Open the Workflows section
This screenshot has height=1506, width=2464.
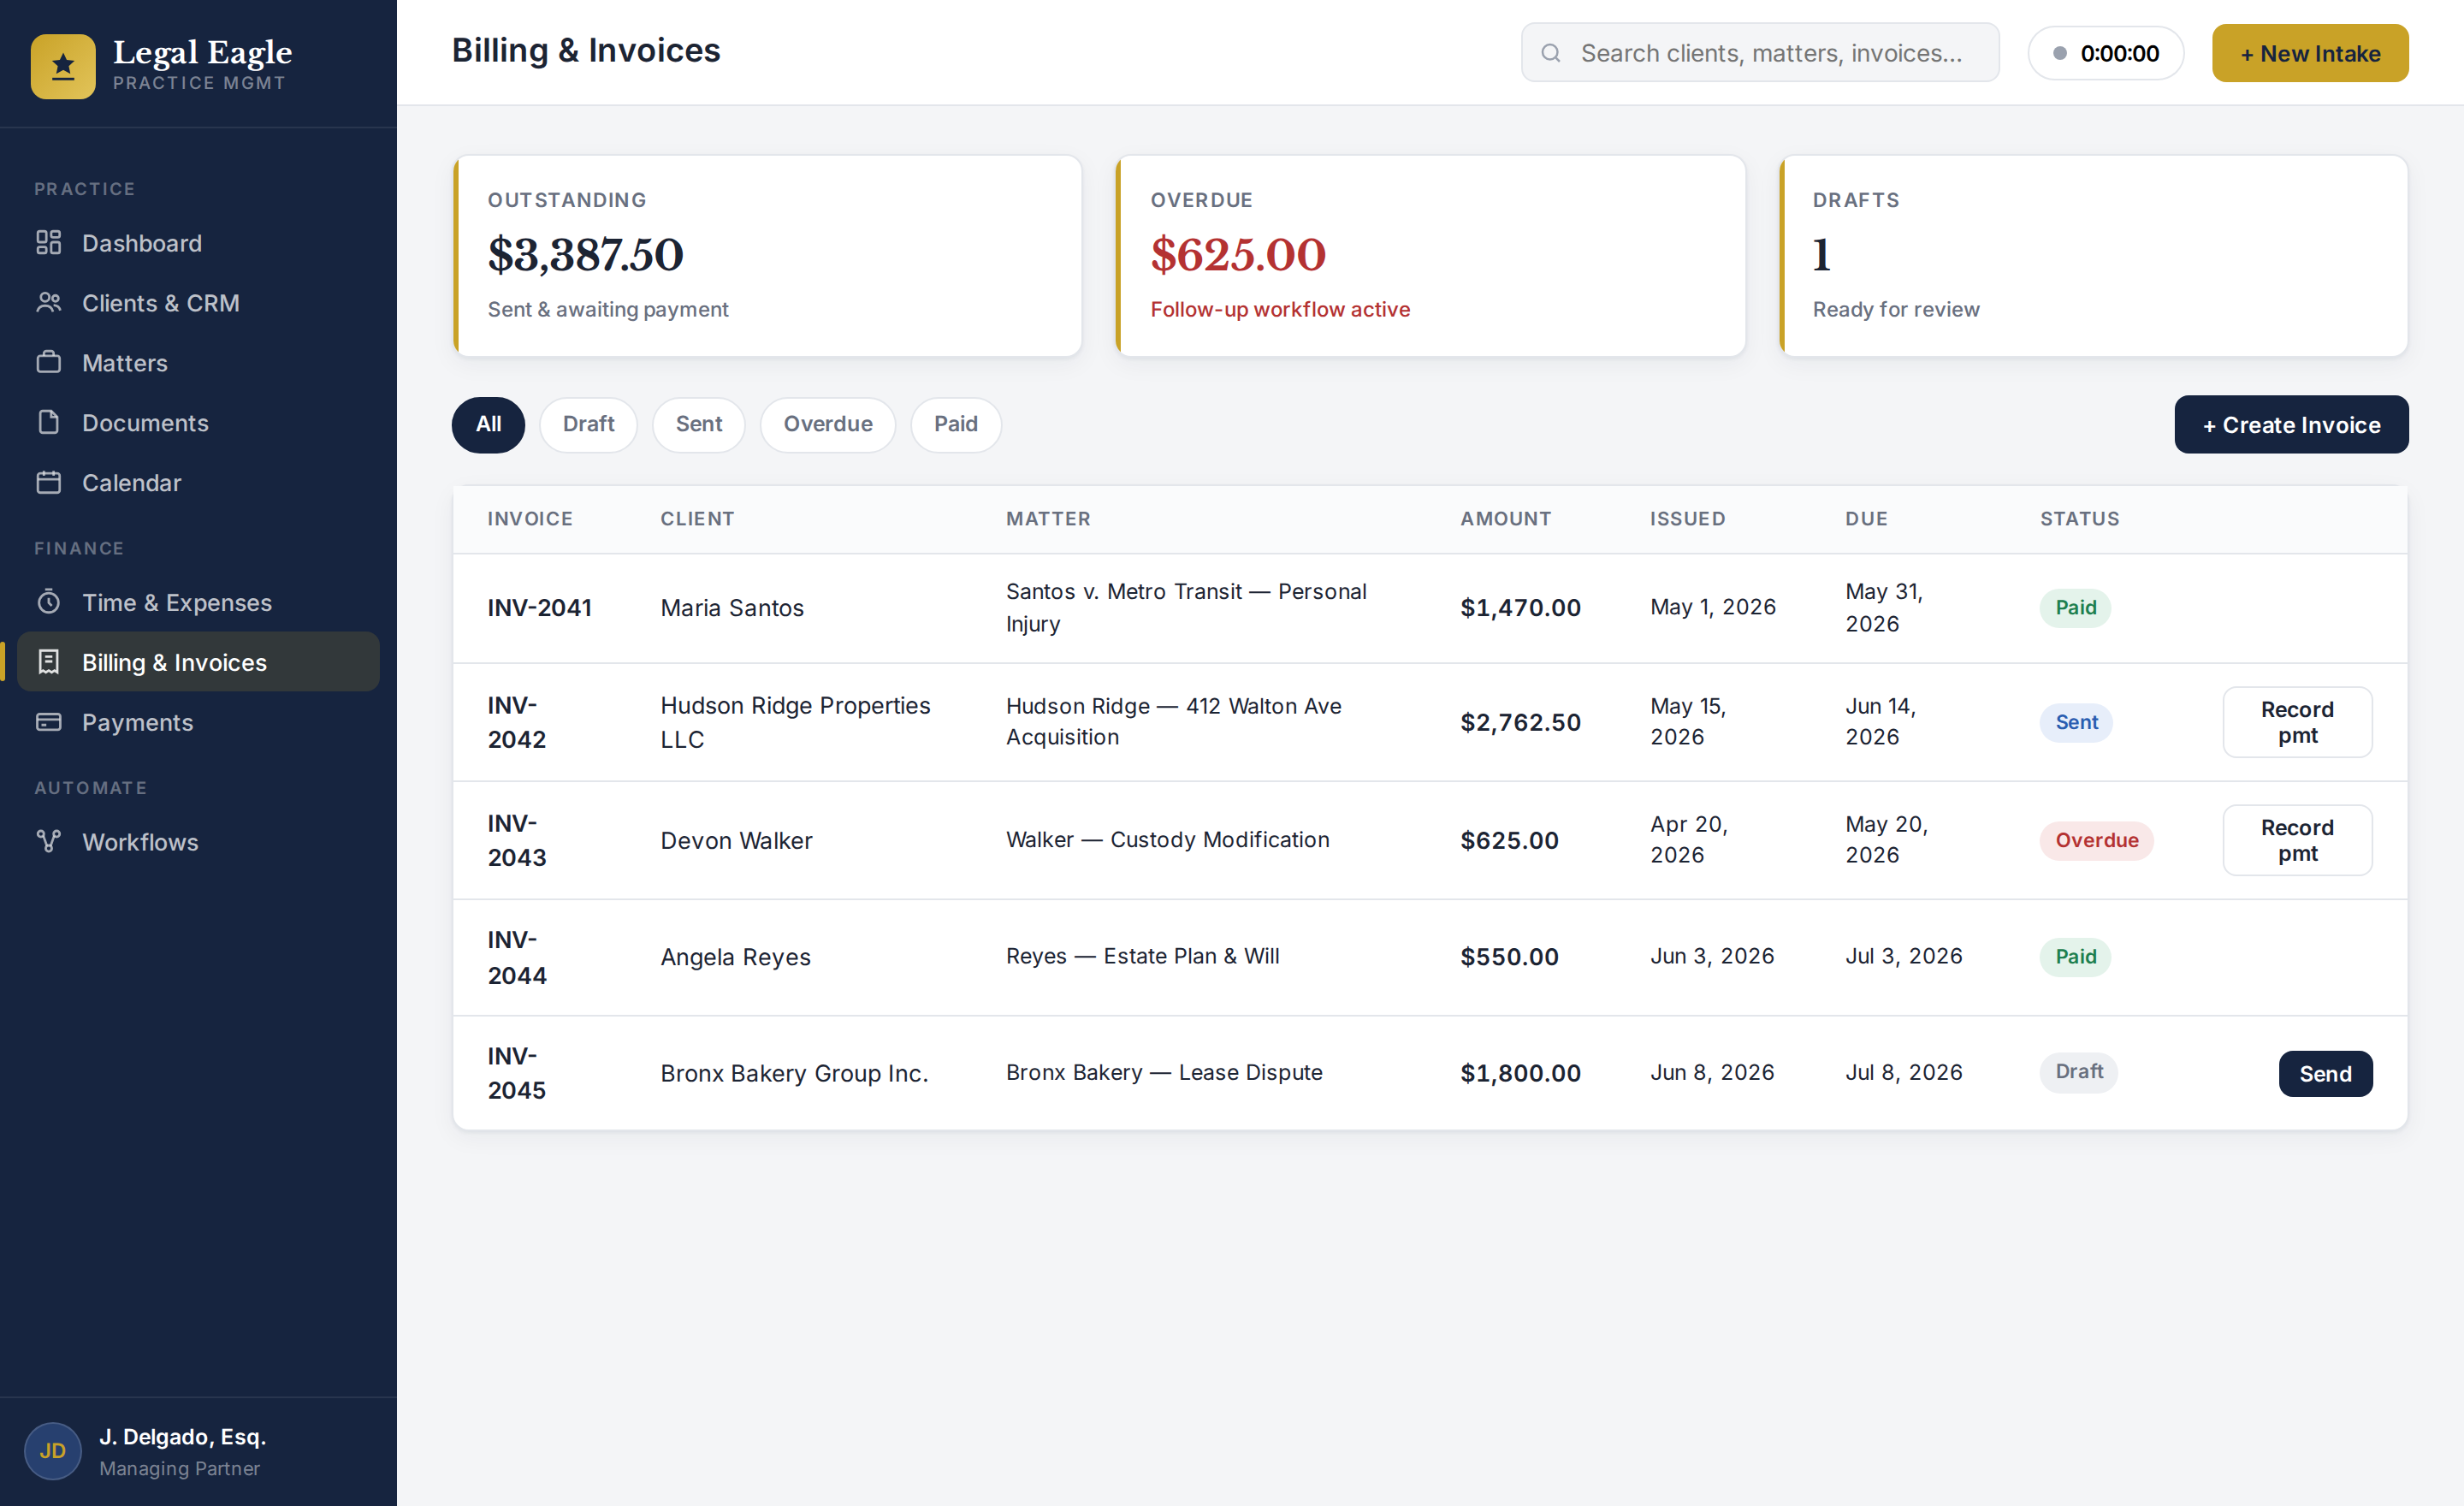[x=198, y=842]
